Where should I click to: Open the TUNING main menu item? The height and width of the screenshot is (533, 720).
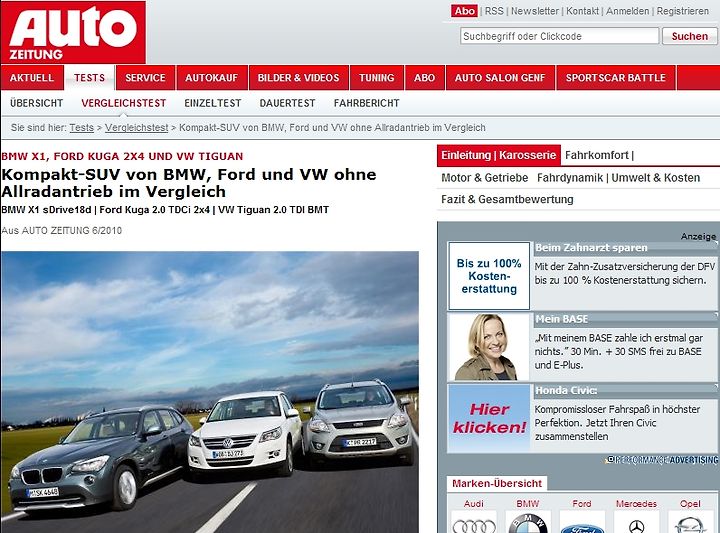coord(377,78)
